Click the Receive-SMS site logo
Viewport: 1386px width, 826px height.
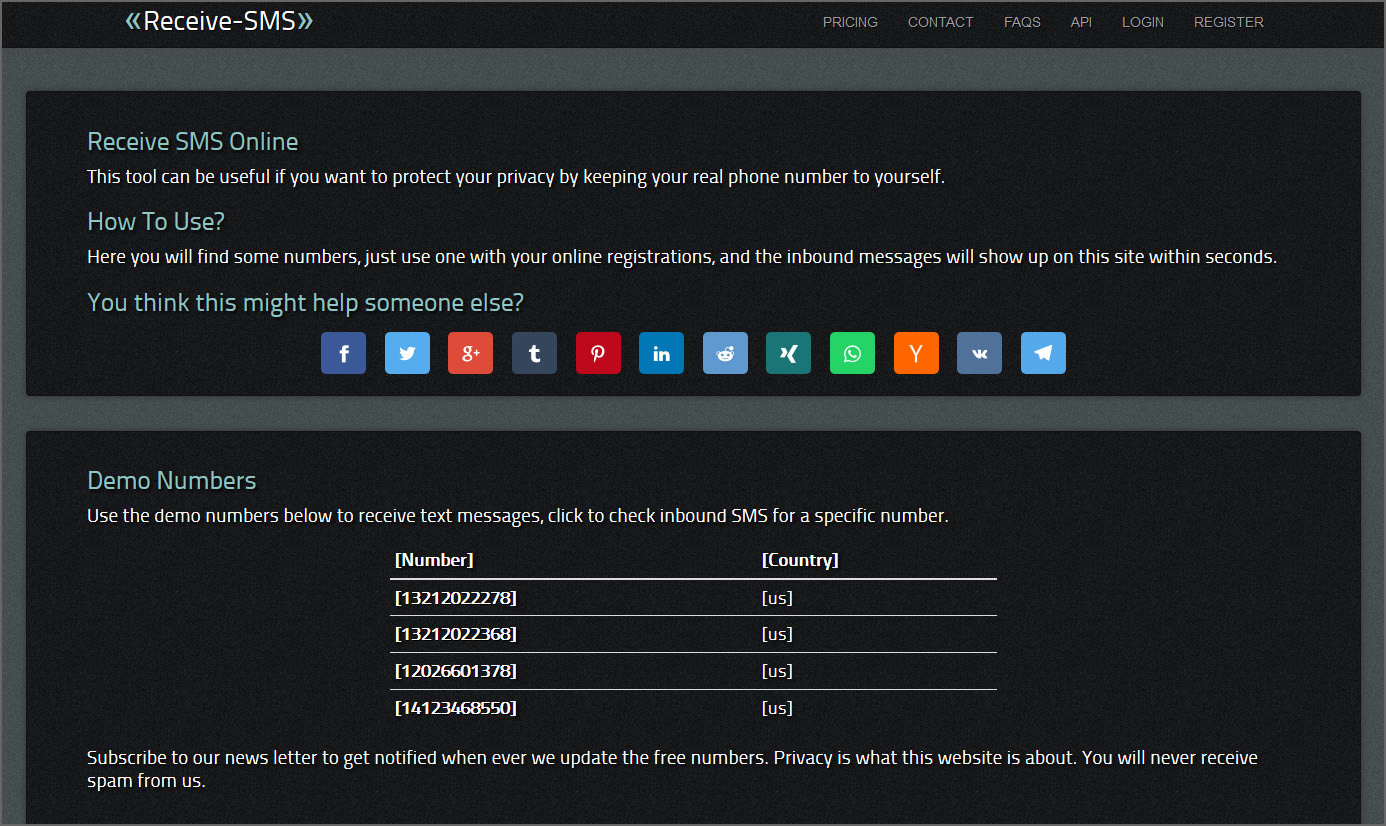click(219, 21)
